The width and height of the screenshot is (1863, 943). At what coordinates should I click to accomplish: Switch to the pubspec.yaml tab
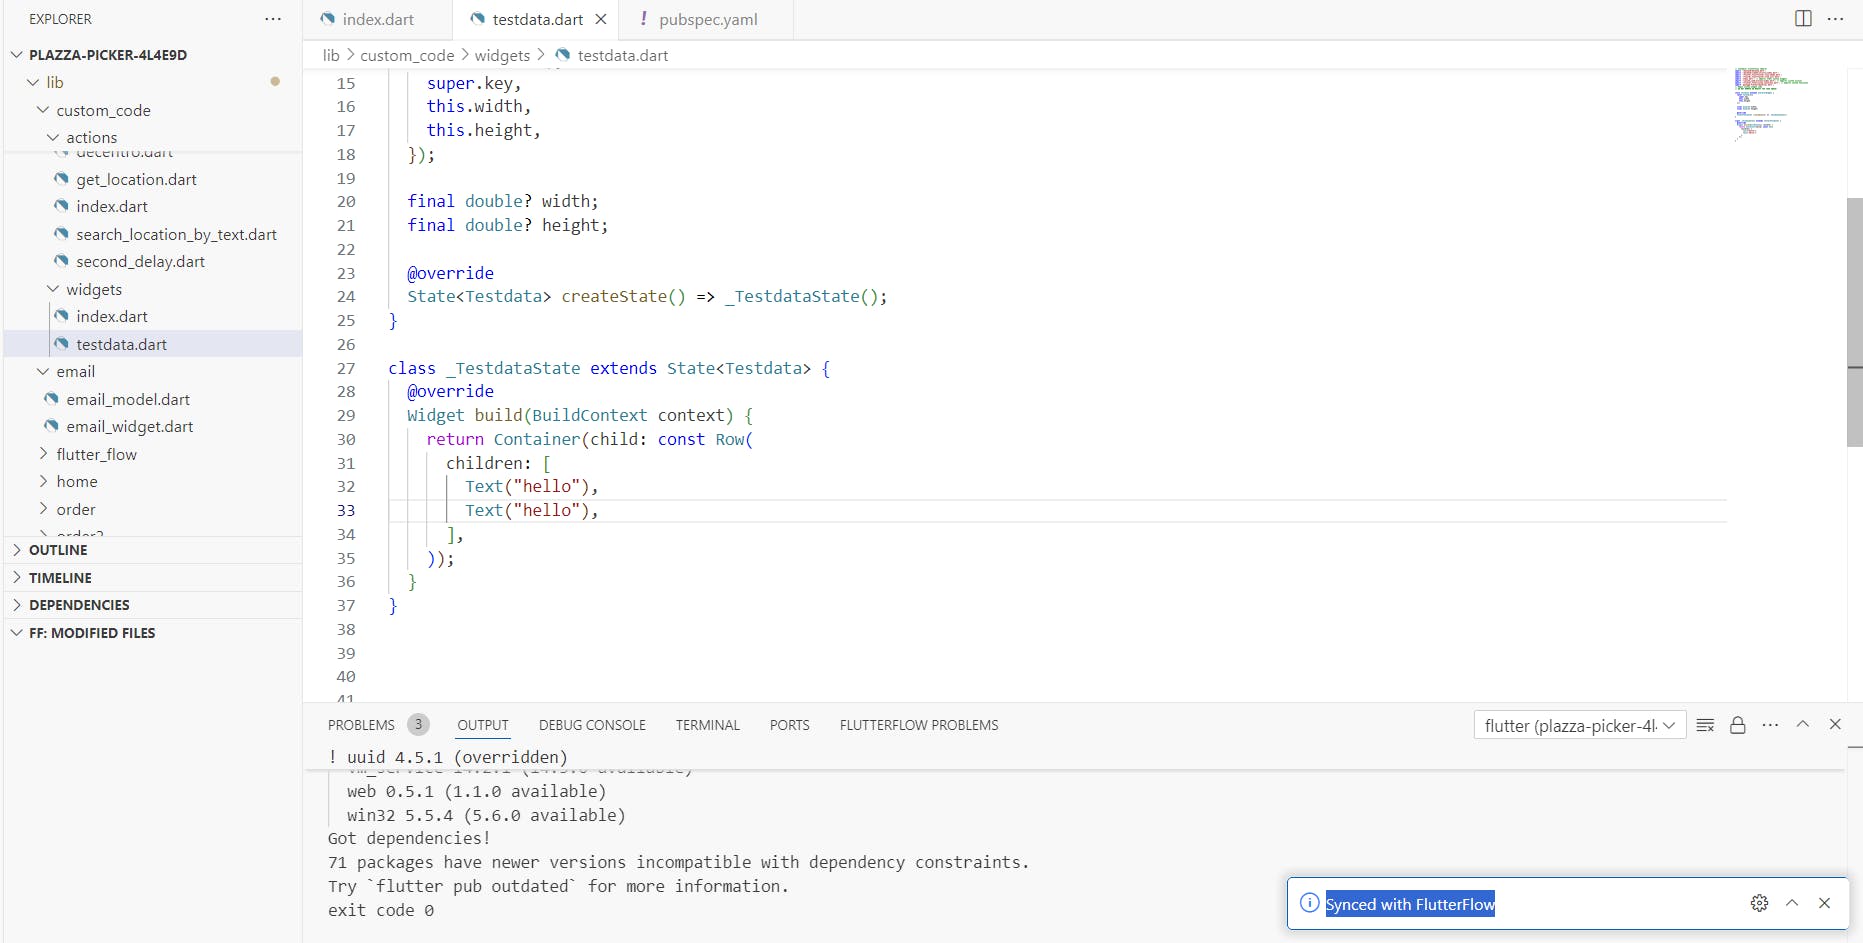[707, 19]
